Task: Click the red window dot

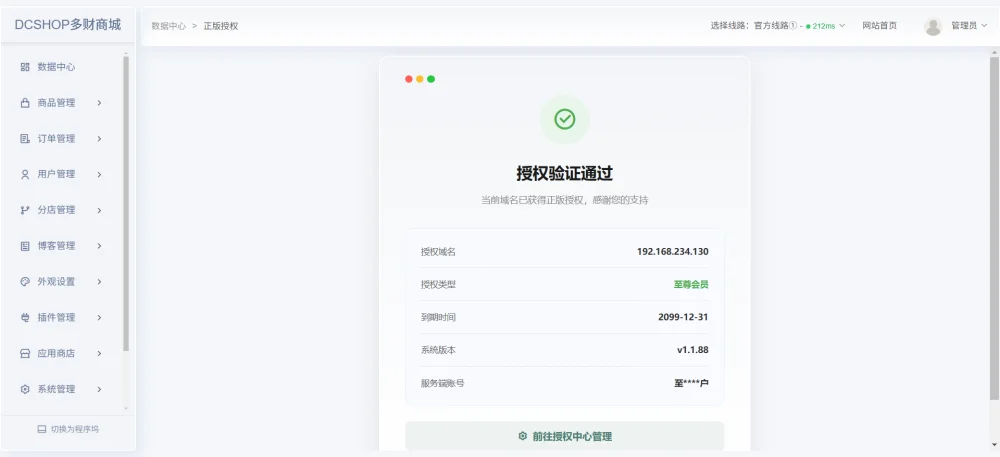Action: tap(409, 79)
